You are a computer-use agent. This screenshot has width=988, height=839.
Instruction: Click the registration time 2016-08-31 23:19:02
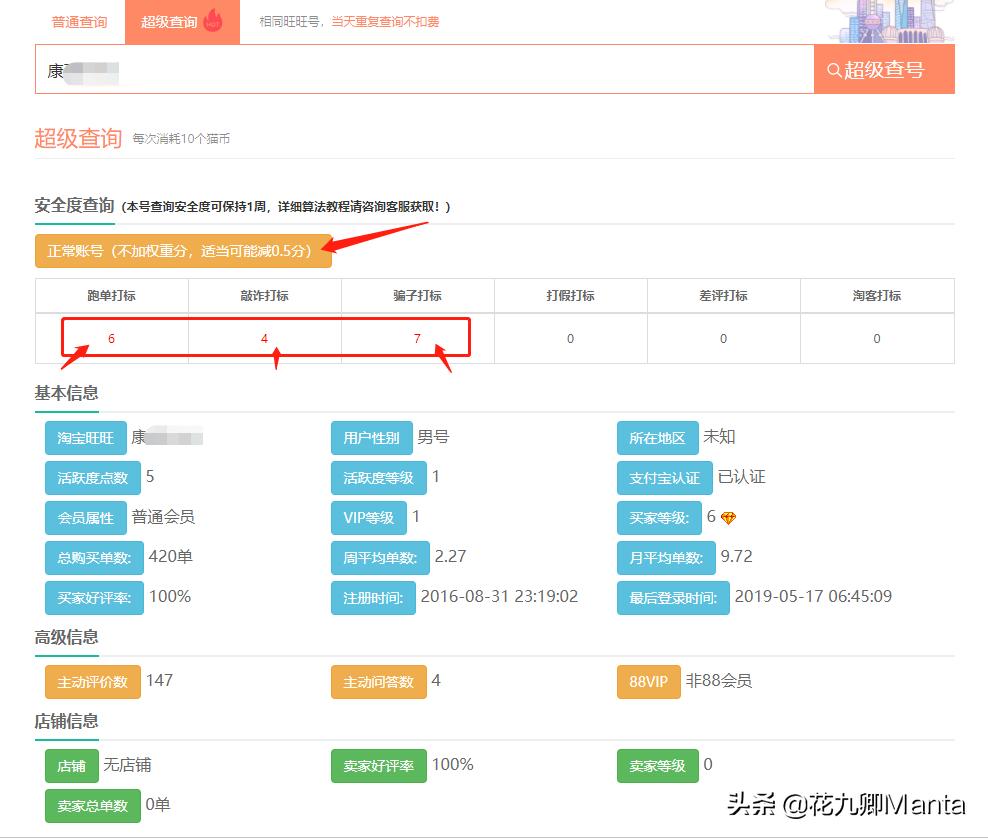[499, 596]
